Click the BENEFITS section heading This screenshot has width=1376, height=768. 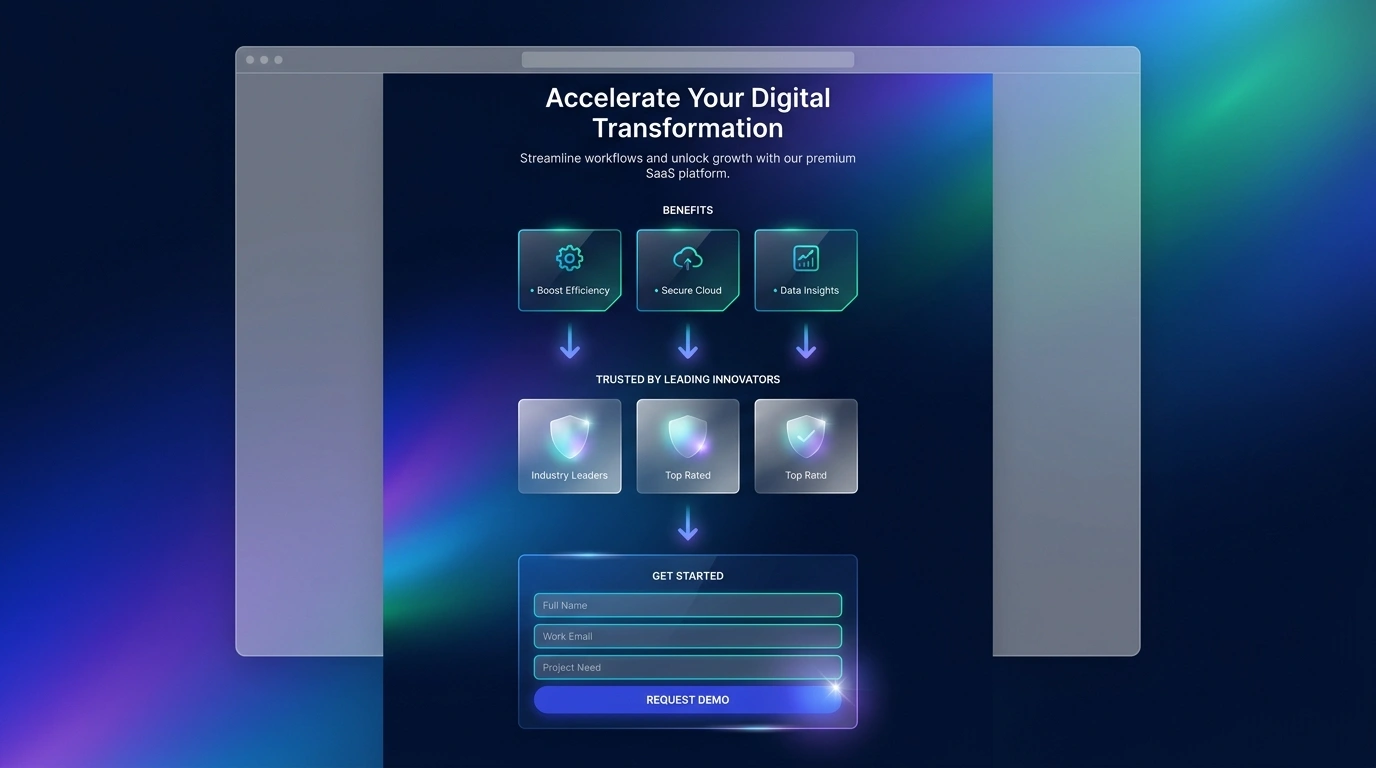(688, 210)
